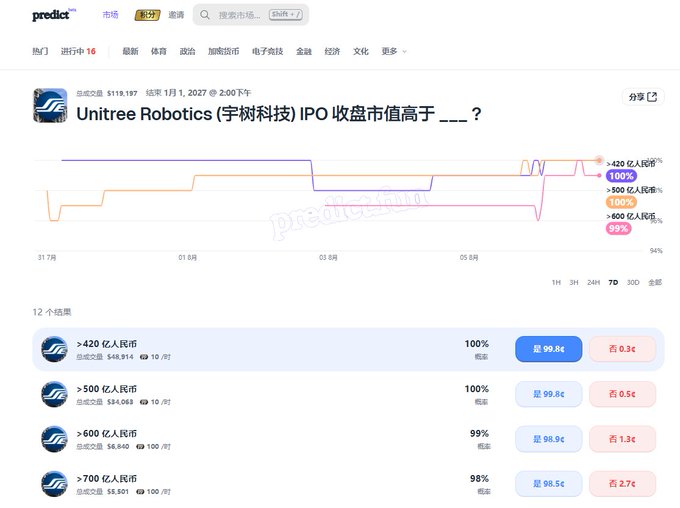Click the 分享 share button
Image resolution: width=680 pixels, height=508 pixels.
(643, 97)
